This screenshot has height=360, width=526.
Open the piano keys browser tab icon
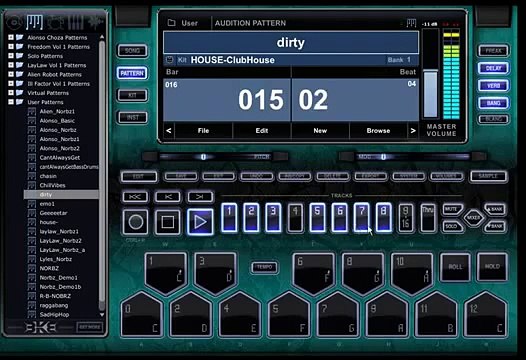(75, 22)
